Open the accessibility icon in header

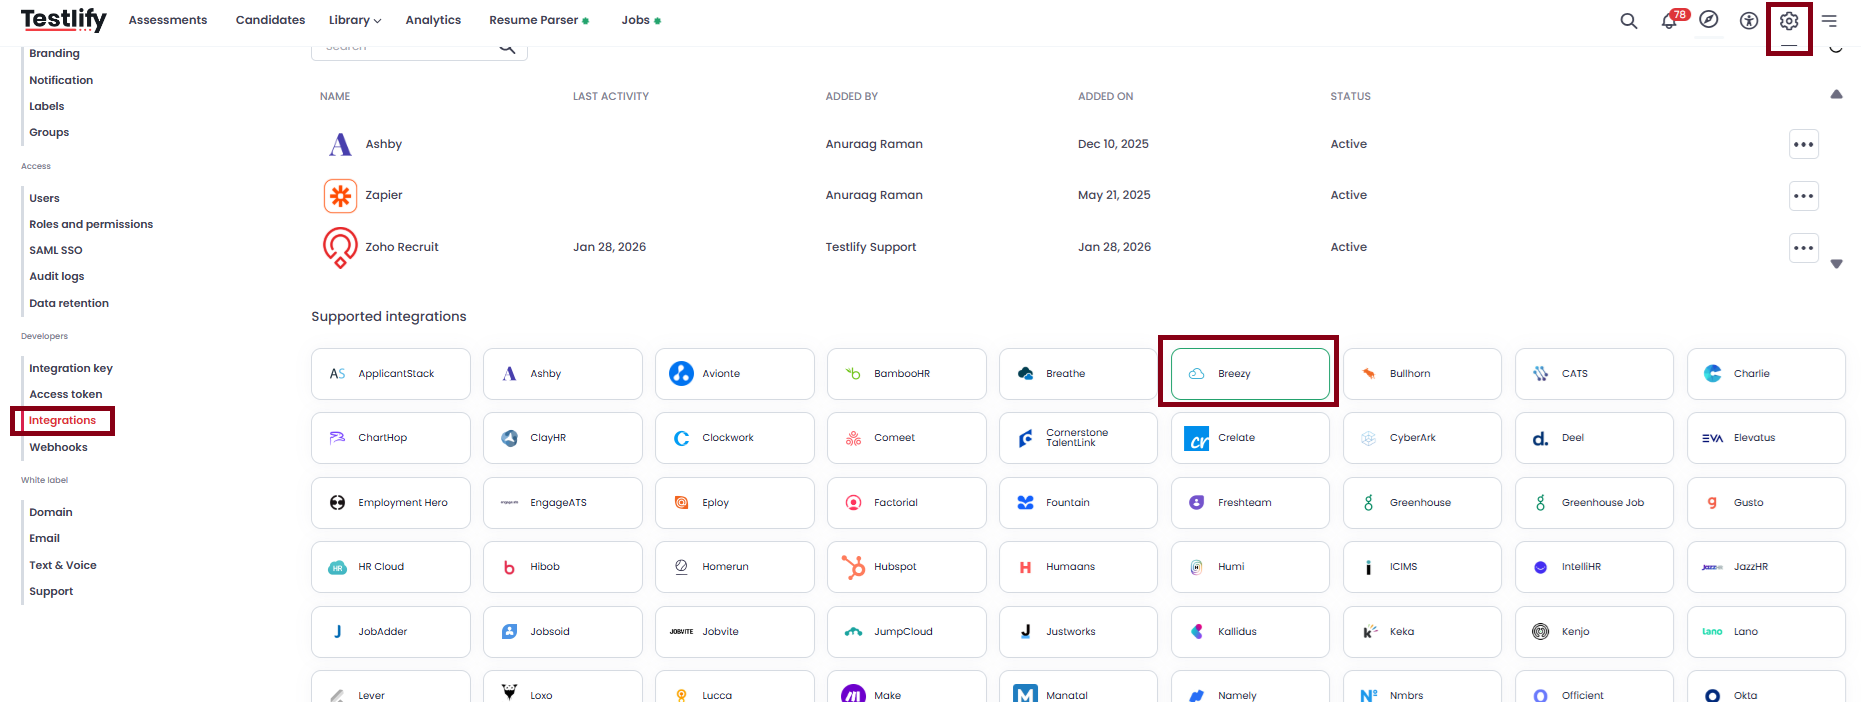(x=1749, y=21)
